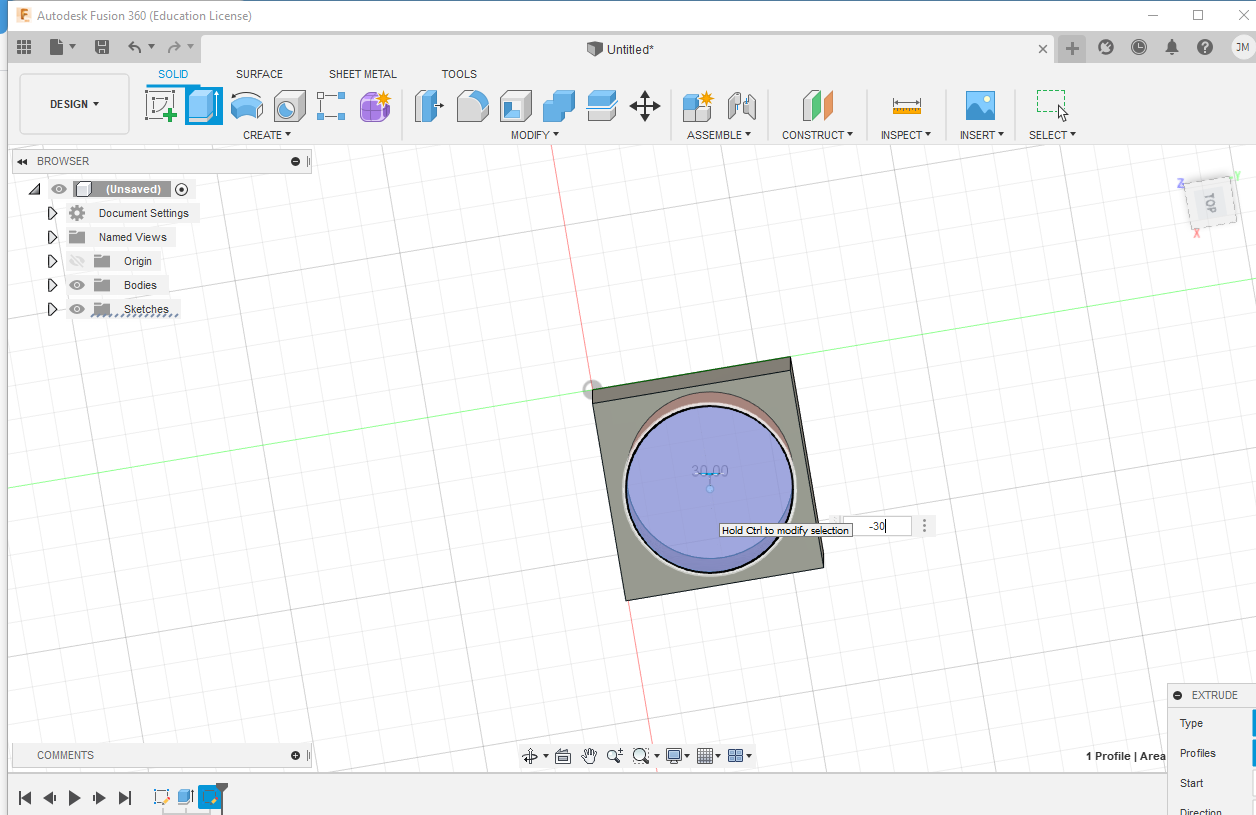
Task: Select the Combine tool
Action: (x=558, y=106)
